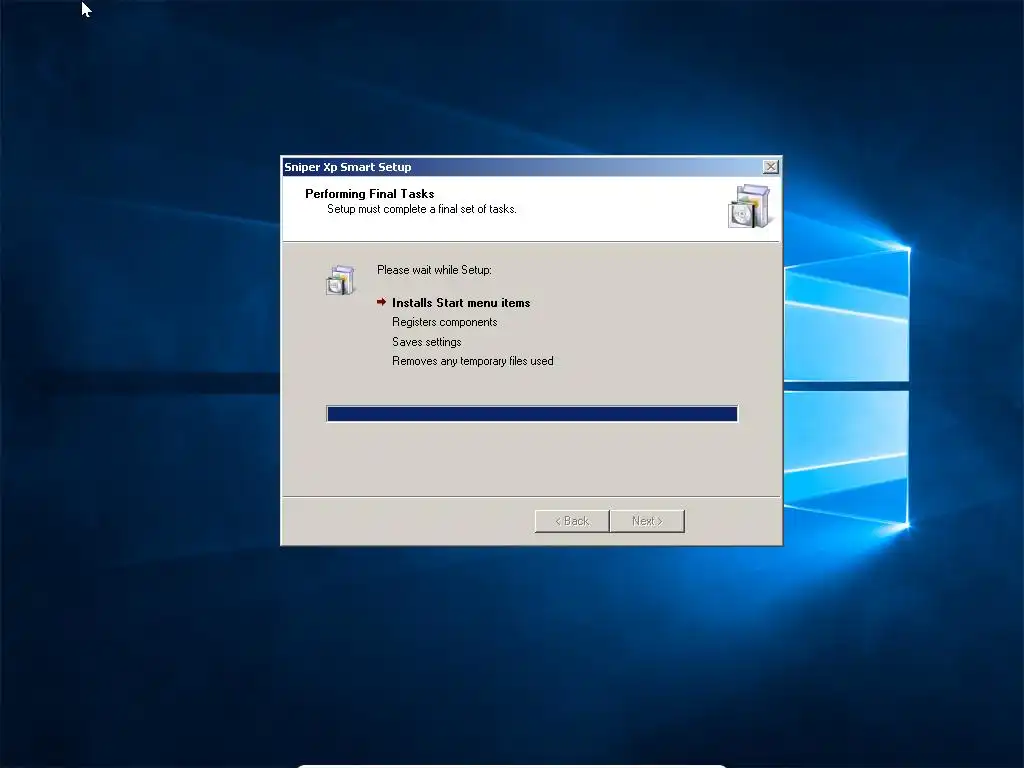Viewport: 1024px width, 768px height.
Task: Select 'Registers components' text
Action: [x=445, y=322]
